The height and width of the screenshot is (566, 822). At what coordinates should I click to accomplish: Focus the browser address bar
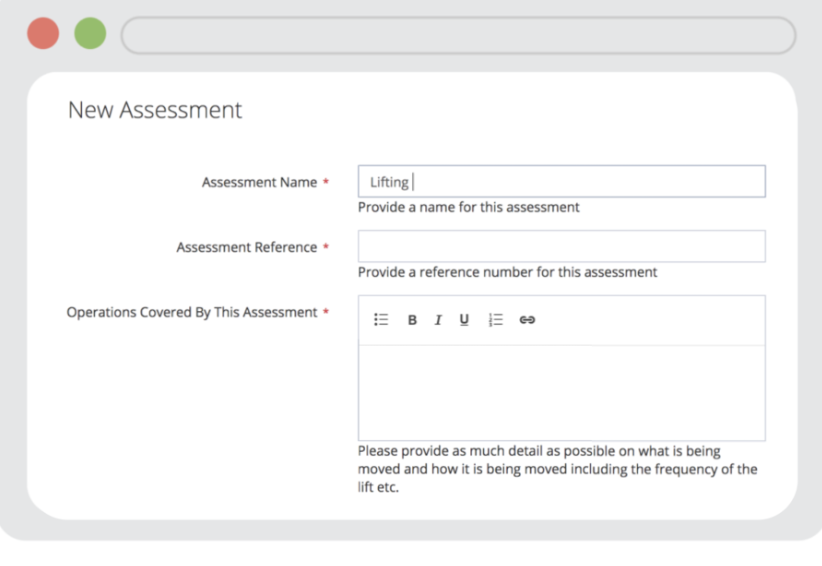[458, 35]
